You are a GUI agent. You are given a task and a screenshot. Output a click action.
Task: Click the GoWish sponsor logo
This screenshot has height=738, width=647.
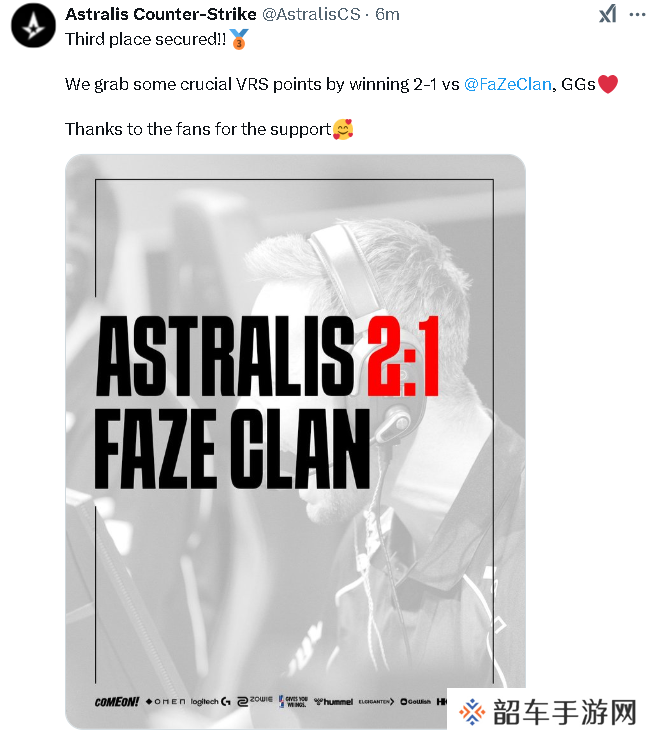[415, 702]
